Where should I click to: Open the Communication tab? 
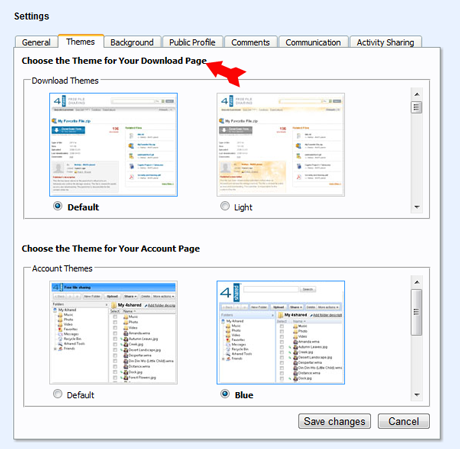tap(313, 42)
